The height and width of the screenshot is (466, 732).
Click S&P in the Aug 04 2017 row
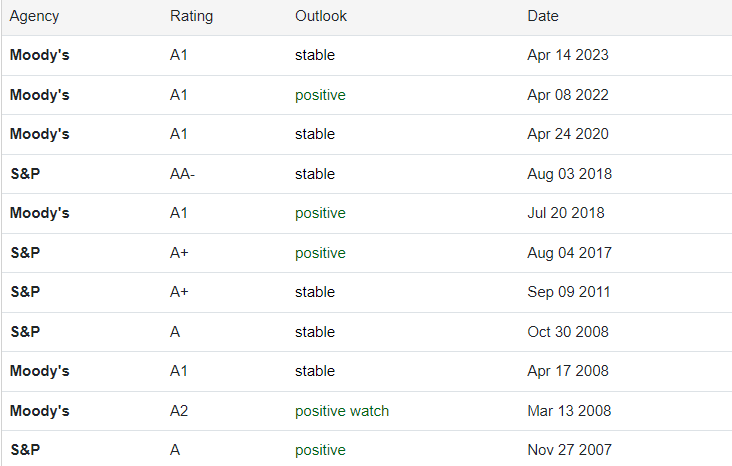click(25, 253)
